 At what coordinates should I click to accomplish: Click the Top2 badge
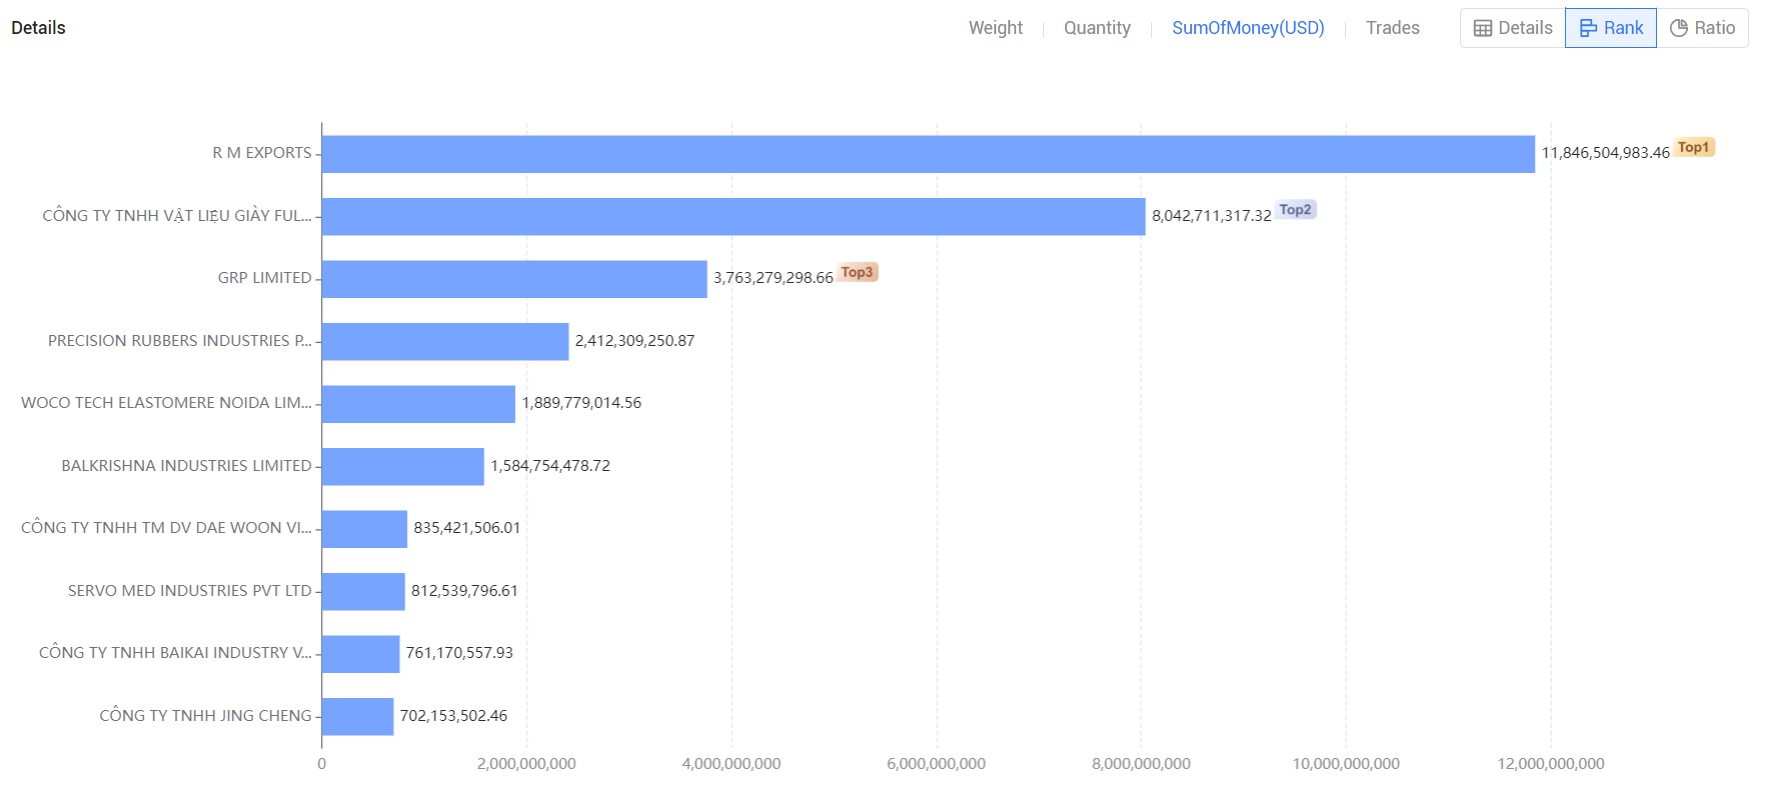tap(1295, 210)
